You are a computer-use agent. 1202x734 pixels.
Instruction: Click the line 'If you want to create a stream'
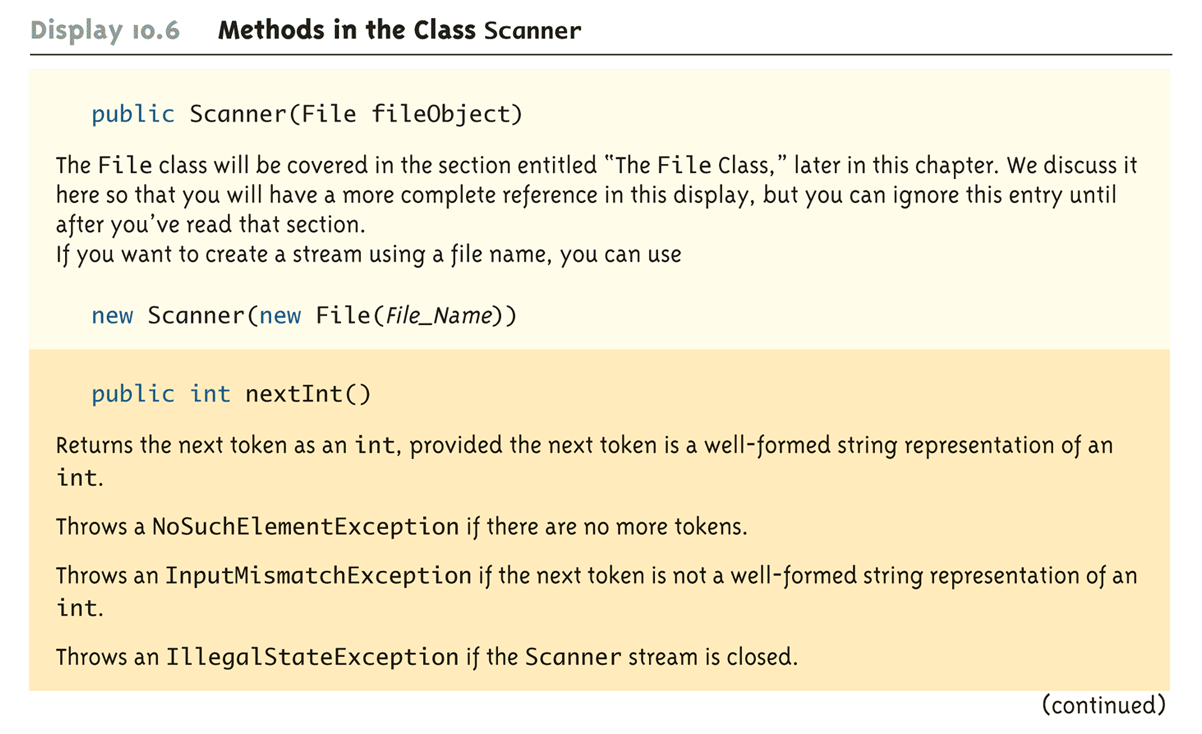369,255
